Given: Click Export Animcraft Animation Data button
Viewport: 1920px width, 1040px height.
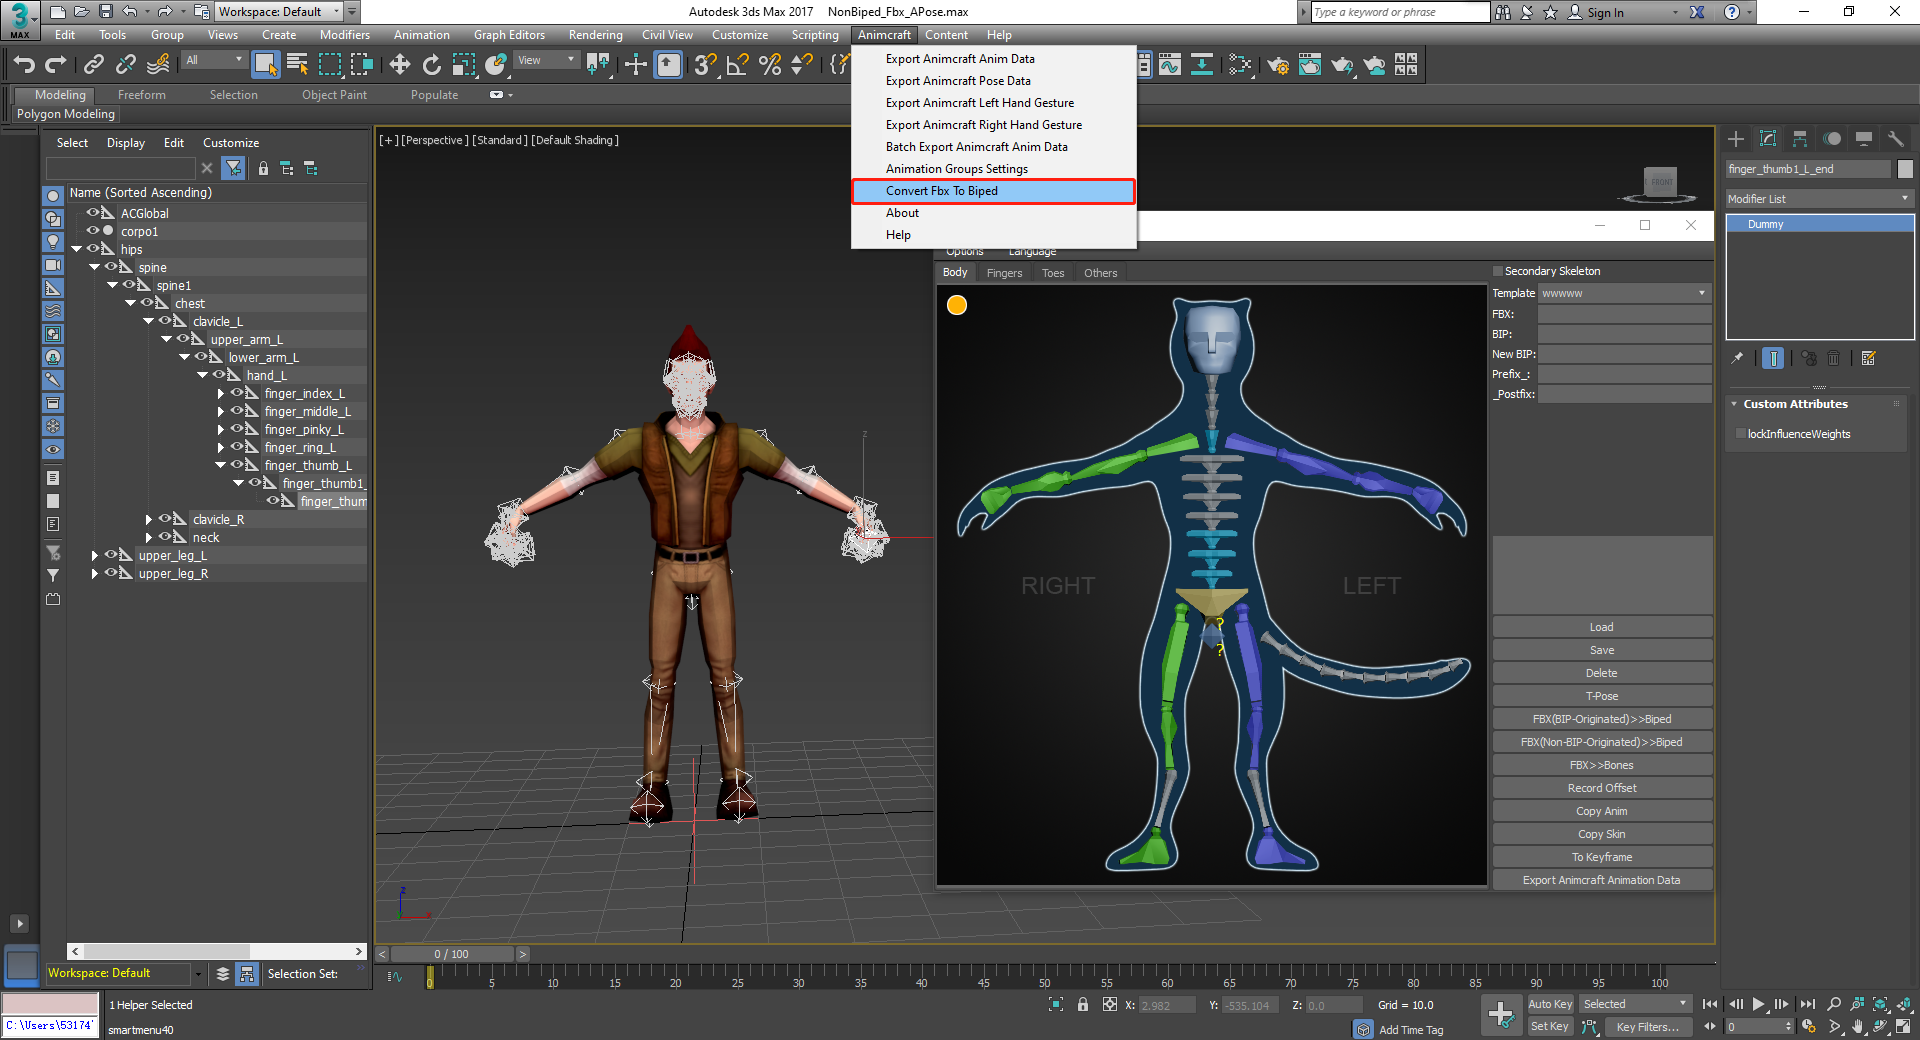Looking at the screenshot, I should (x=1602, y=880).
